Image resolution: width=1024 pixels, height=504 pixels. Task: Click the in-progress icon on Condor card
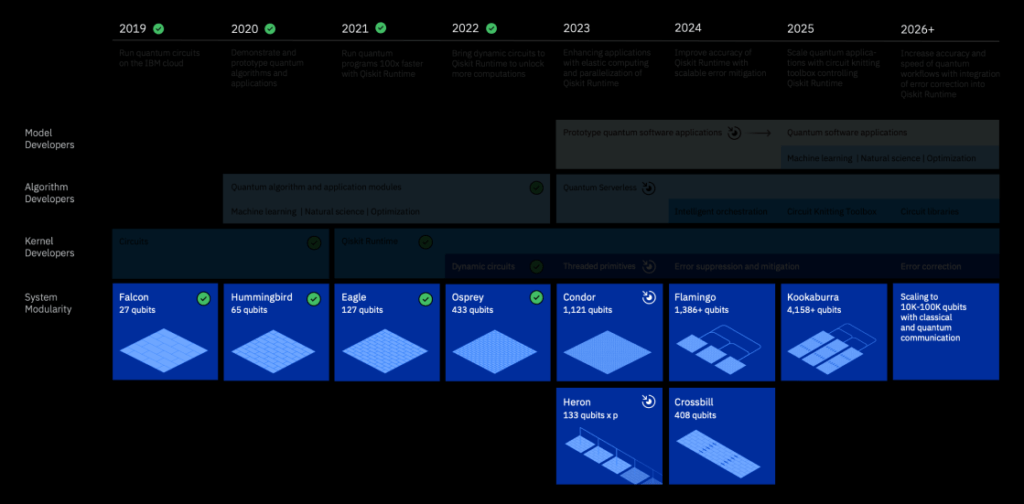[648, 298]
